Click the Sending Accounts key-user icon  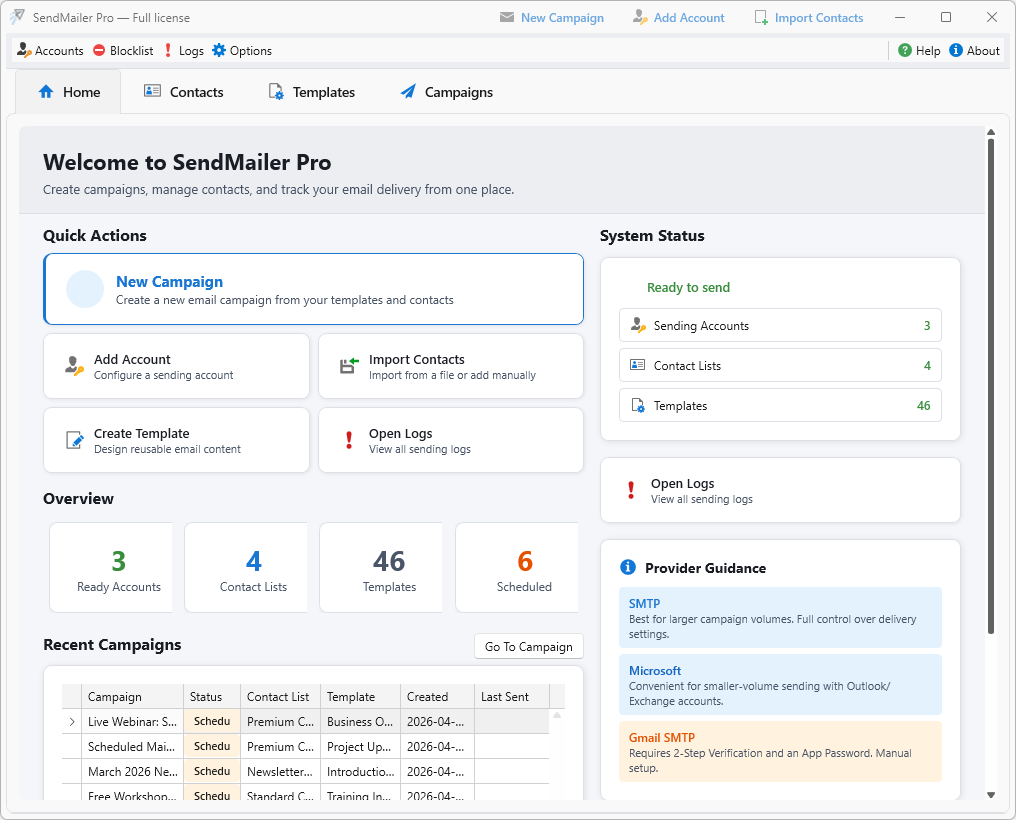pos(637,325)
